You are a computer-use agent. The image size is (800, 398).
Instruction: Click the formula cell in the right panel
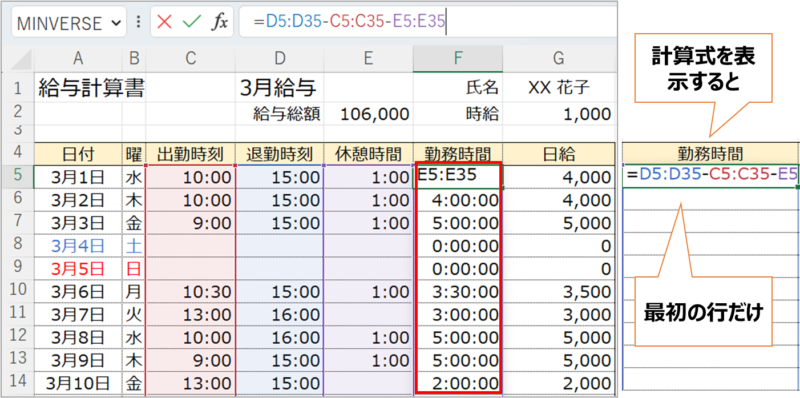(710, 177)
